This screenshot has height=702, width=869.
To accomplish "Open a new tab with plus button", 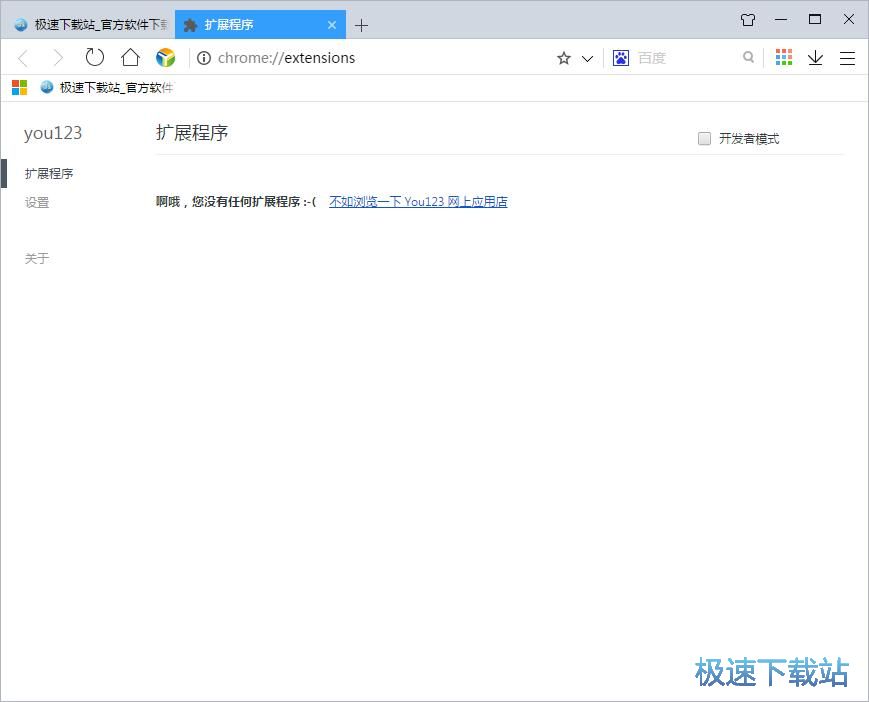I will pos(361,25).
